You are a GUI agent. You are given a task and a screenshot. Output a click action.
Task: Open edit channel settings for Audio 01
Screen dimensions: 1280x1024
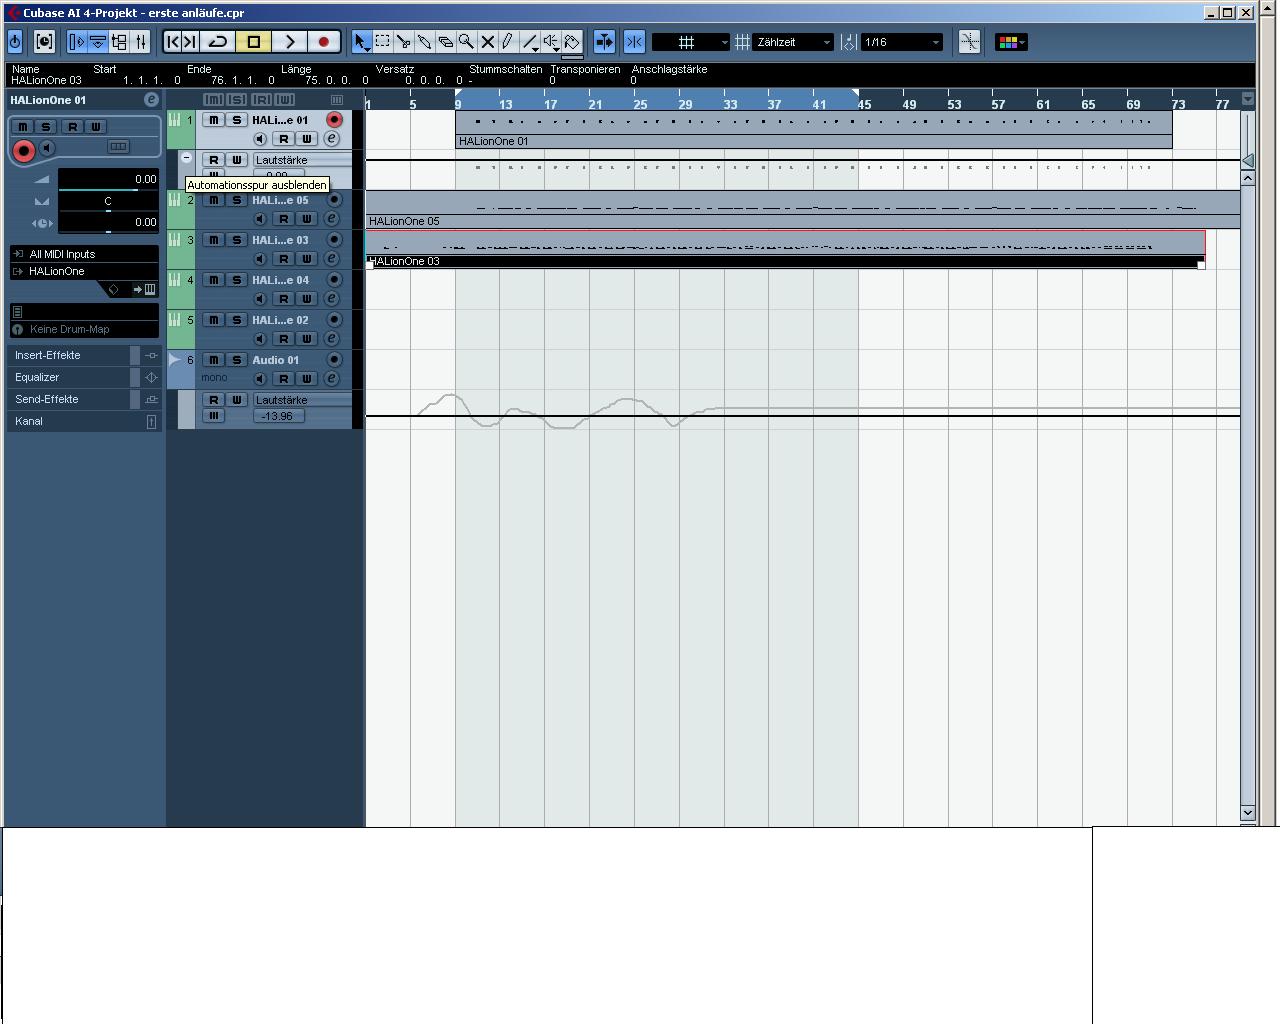click(x=332, y=379)
